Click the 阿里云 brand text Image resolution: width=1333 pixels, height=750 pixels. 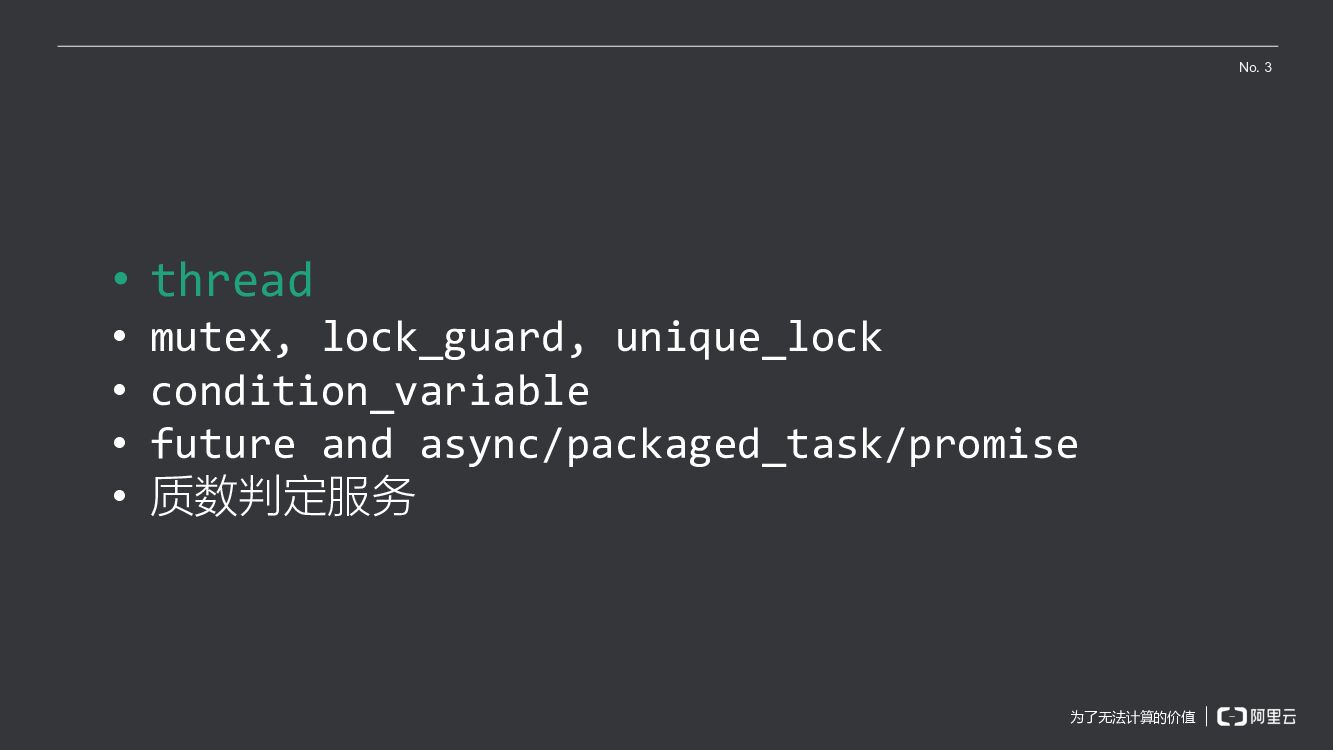tap(1273, 716)
